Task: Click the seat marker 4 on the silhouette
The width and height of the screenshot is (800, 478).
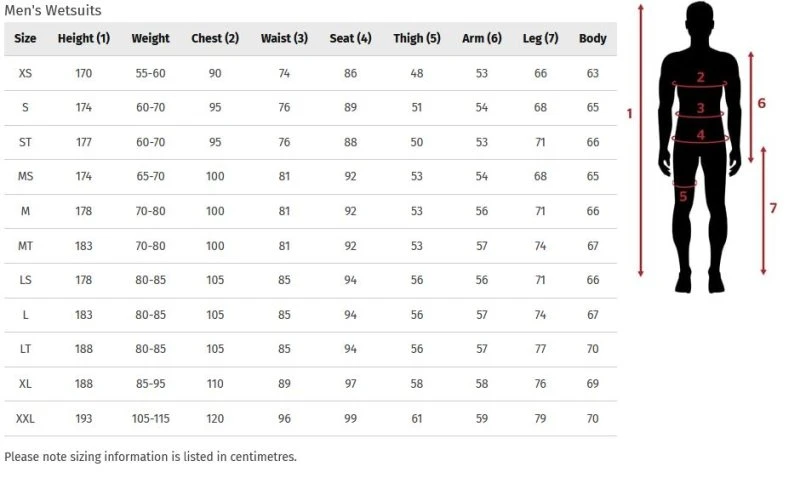Action: point(701,134)
